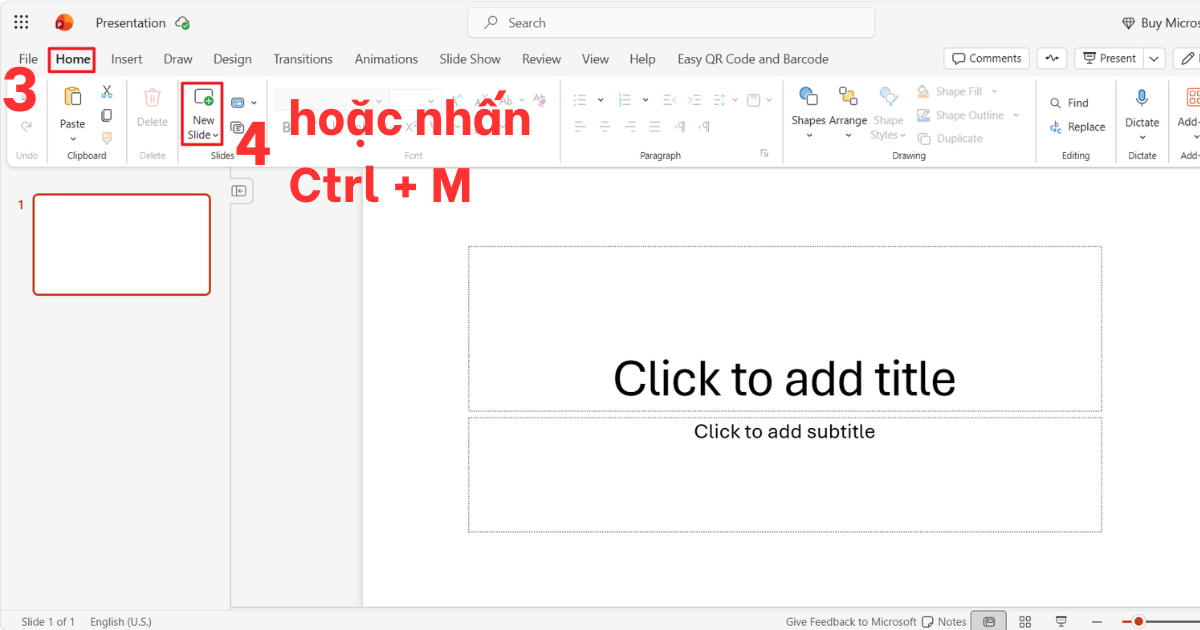This screenshot has height=630, width=1200.
Task: Open the Easy QR Code and Barcode tab
Action: (753, 59)
